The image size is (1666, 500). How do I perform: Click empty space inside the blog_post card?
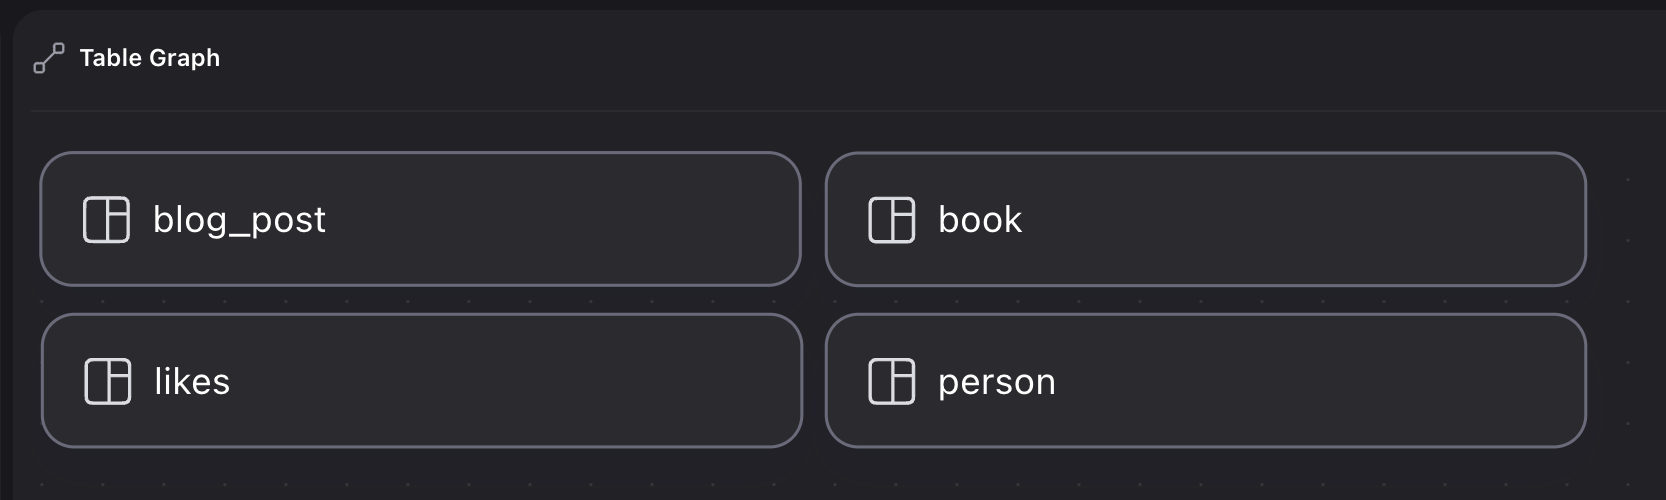pyautogui.click(x=560, y=220)
